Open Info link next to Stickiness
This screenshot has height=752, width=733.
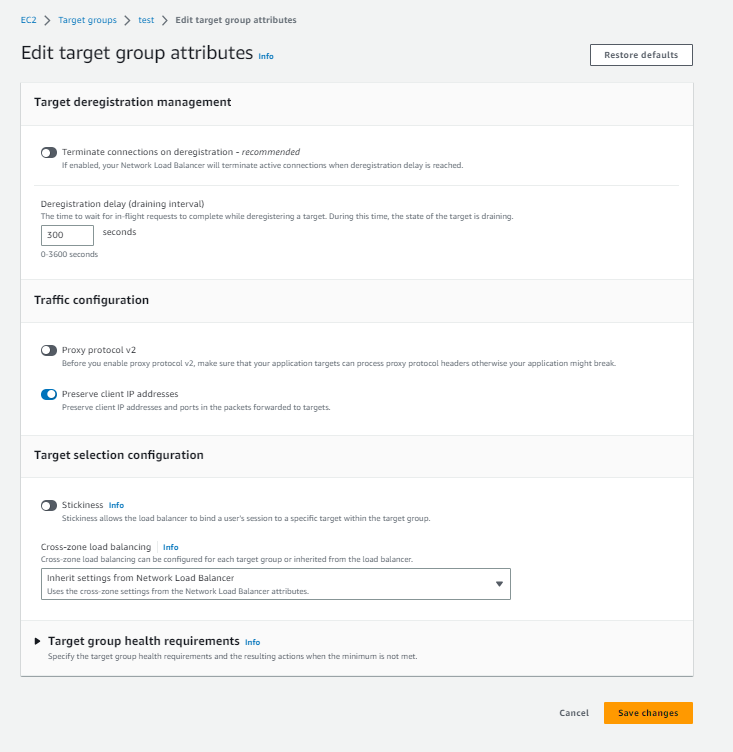[x=116, y=506]
